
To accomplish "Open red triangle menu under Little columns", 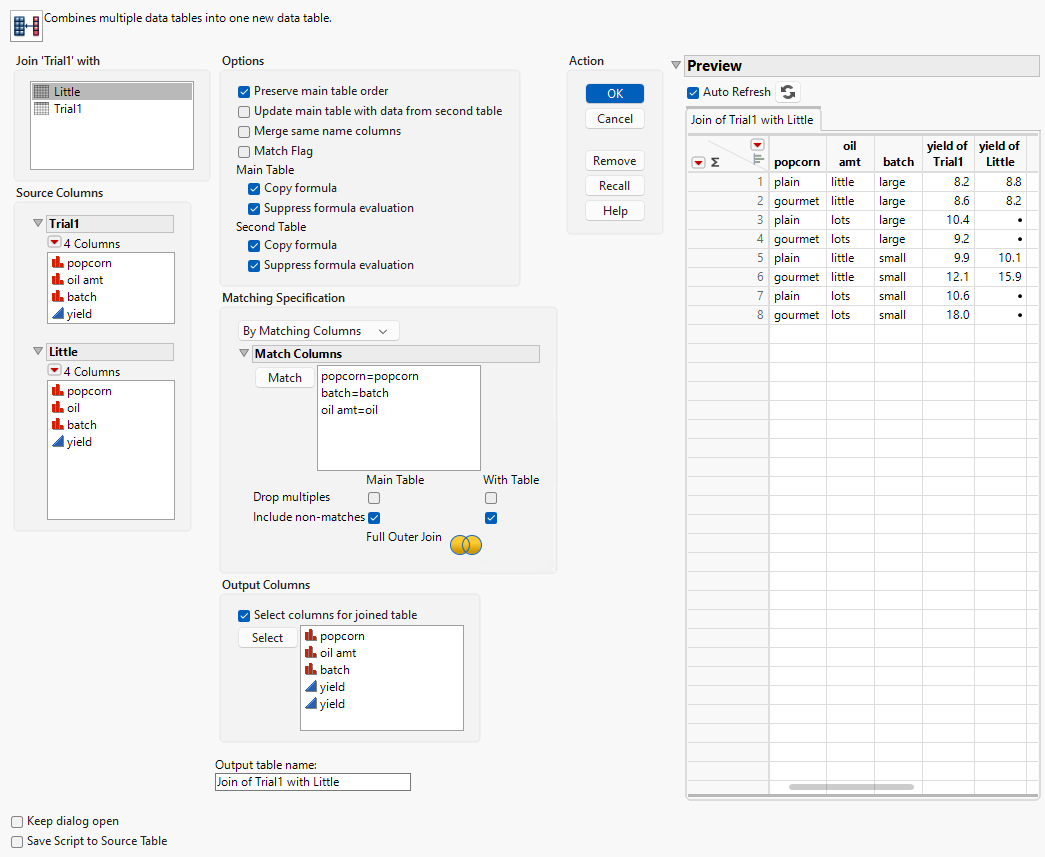I will [x=55, y=371].
